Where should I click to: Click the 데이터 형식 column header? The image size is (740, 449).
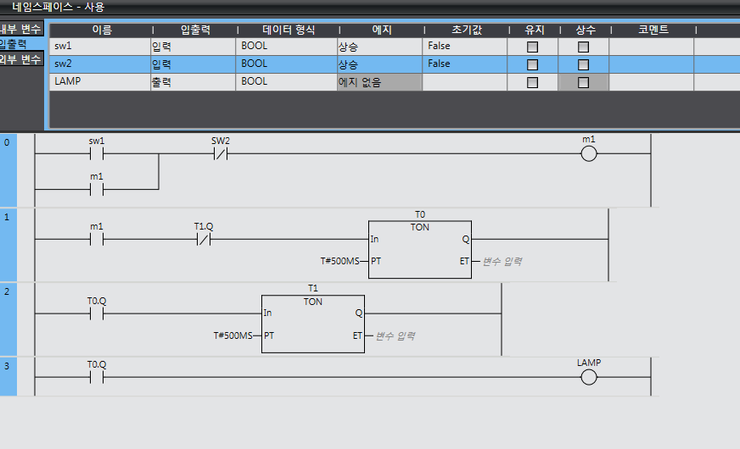[288, 30]
